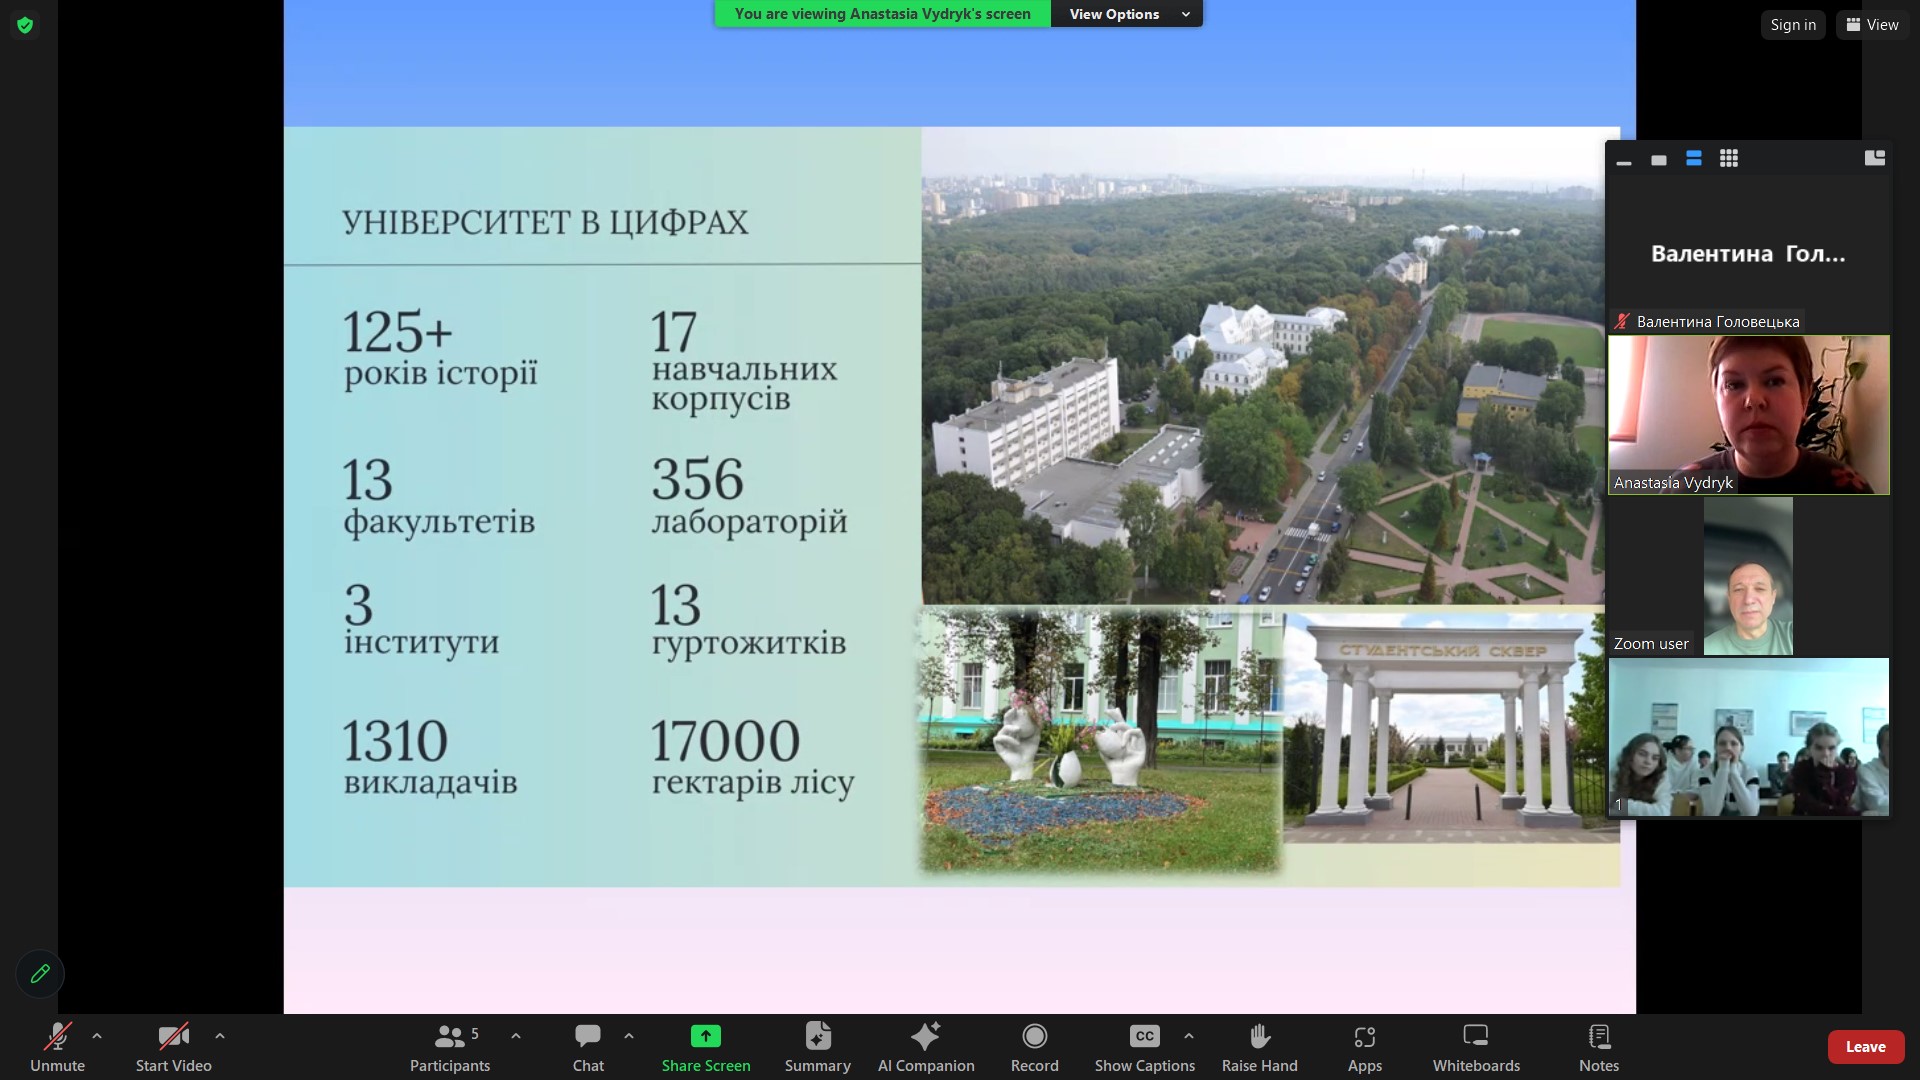Raise Hand in the meeting
Image resolution: width=1920 pixels, height=1080 pixels.
[x=1259, y=1037]
